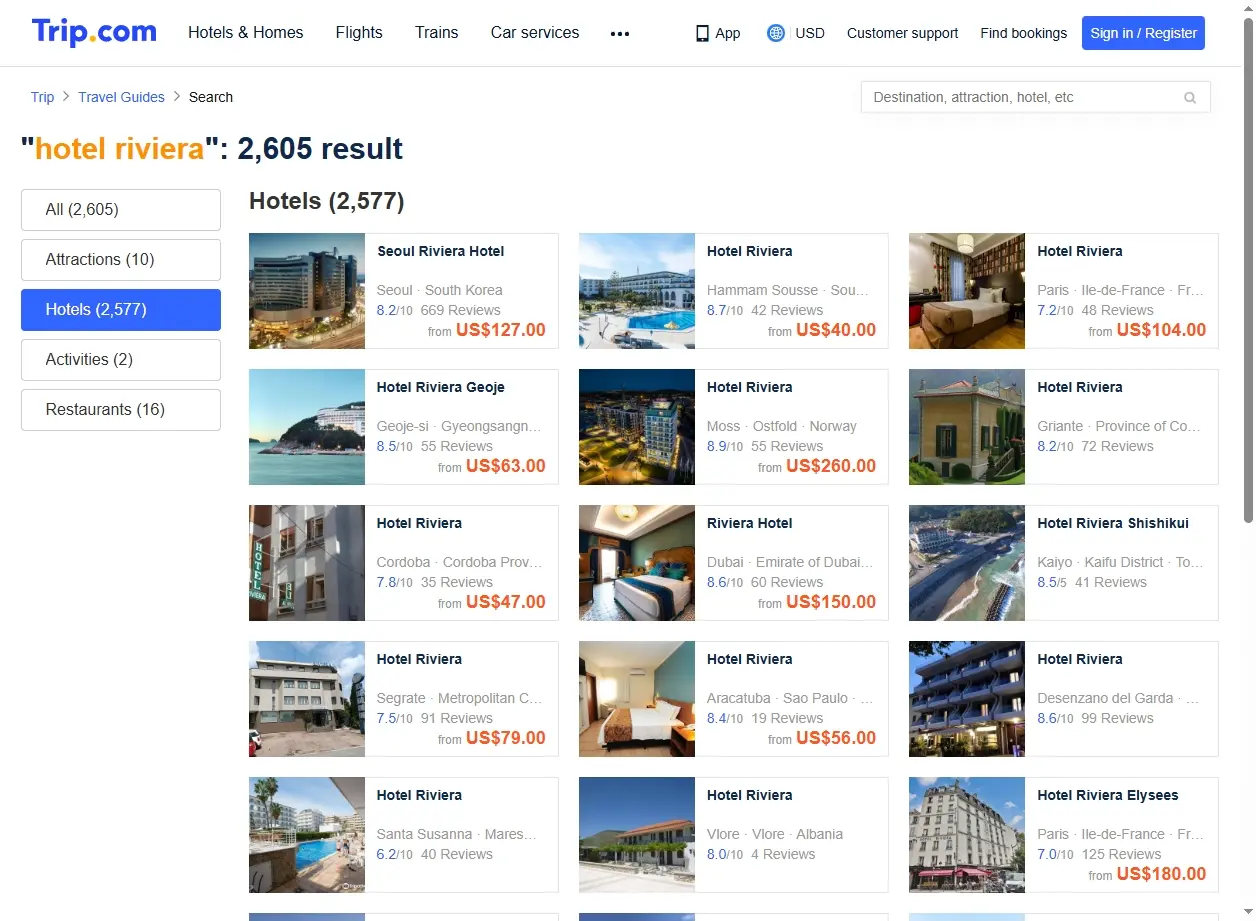Open Customer support link
The width and height of the screenshot is (1256, 921).
pyautogui.click(x=902, y=33)
